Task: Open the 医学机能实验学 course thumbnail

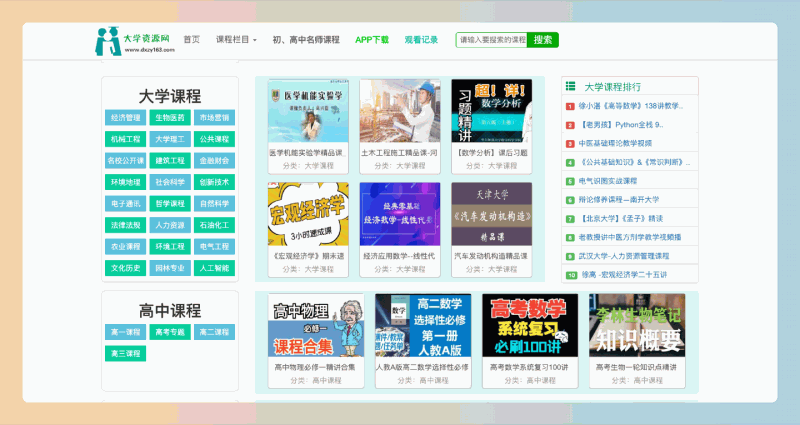Action: click(x=308, y=111)
